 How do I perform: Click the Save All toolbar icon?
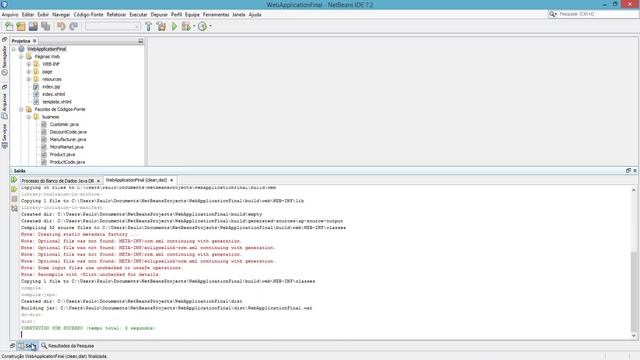point(45,27)
